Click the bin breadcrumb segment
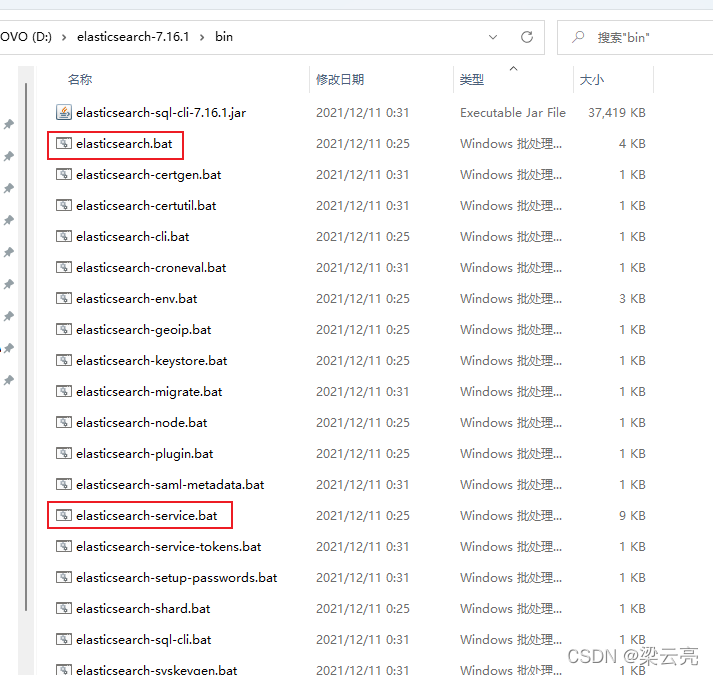Image resolution: width=713 pixels, height=675 pixels. click(x=224, y=37)
